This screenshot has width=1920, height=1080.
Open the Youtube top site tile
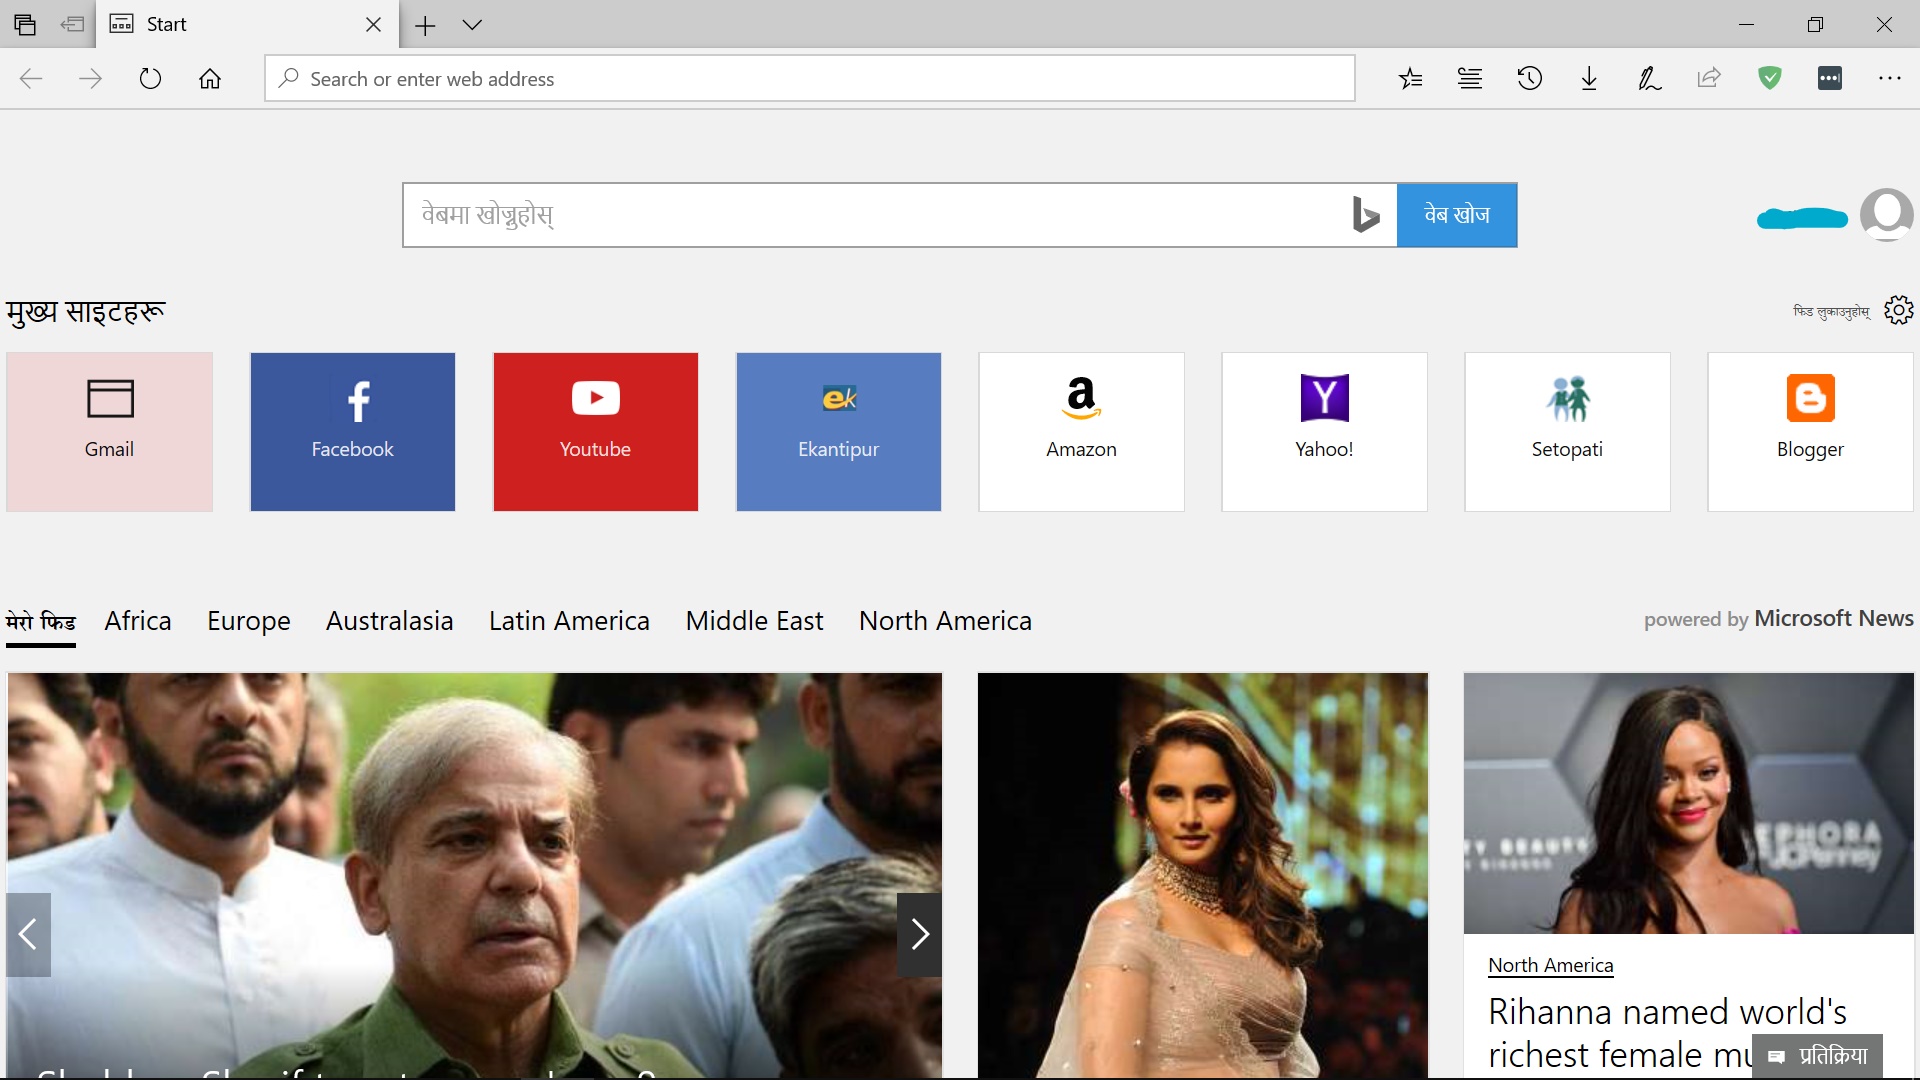[x=596, y=432]
